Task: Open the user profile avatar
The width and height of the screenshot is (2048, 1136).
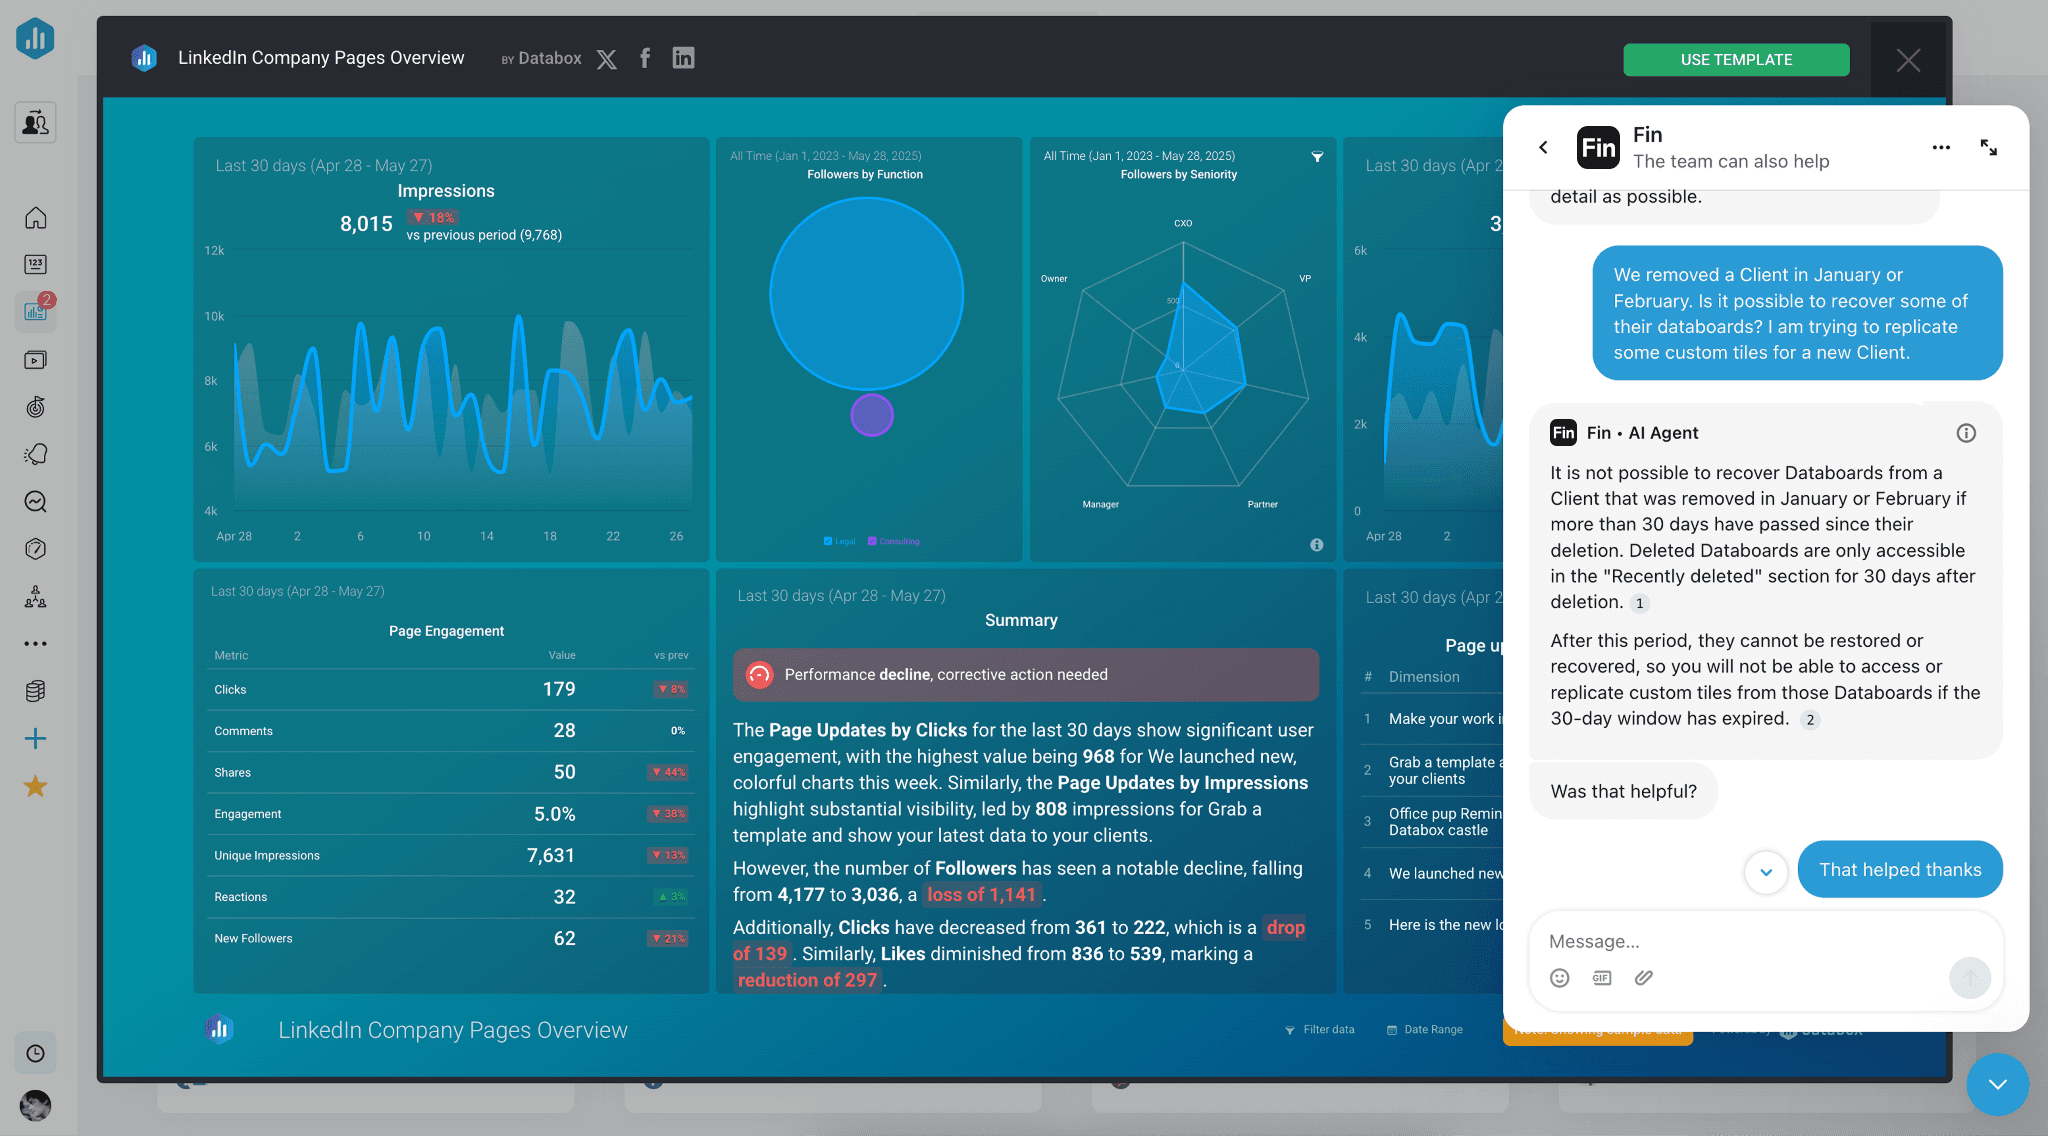Action: point(35,1105)
